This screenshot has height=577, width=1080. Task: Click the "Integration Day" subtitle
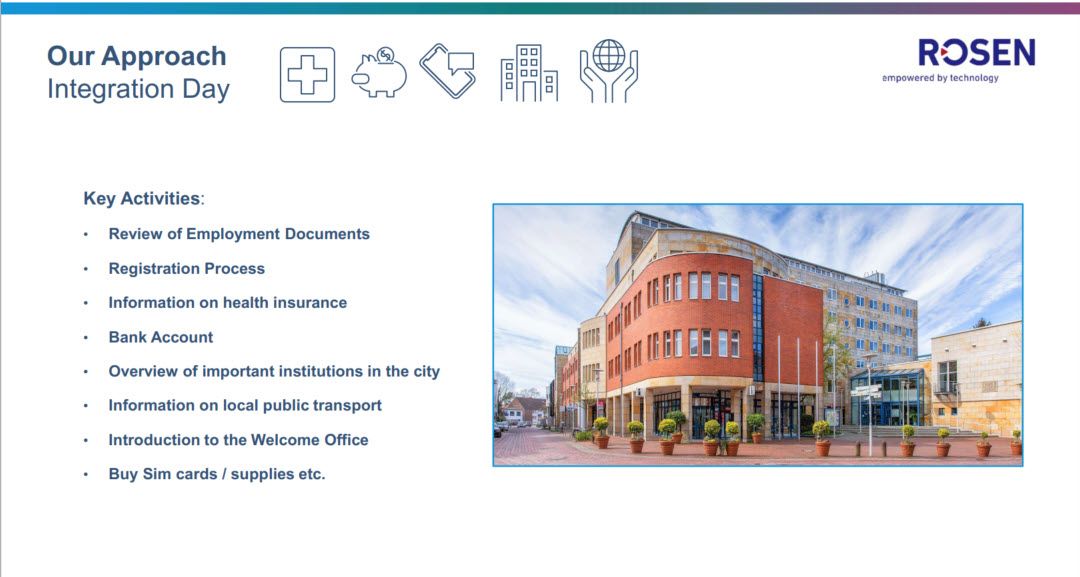coord(138,90)
